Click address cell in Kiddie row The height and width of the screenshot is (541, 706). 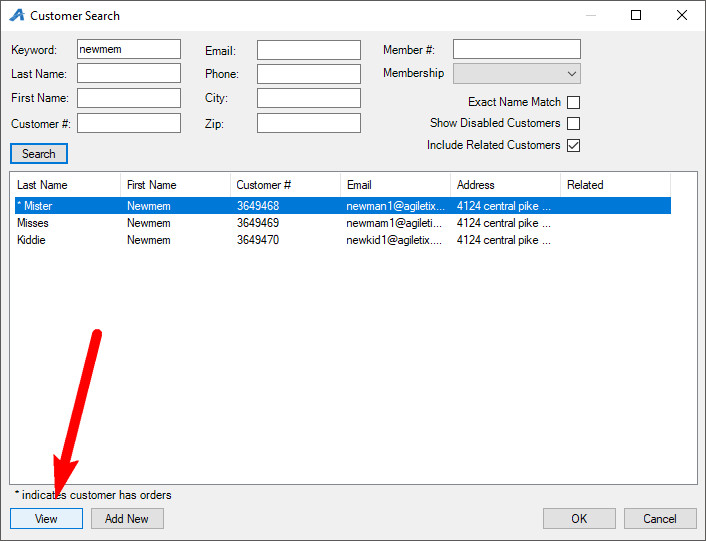(x=503, y=240)
